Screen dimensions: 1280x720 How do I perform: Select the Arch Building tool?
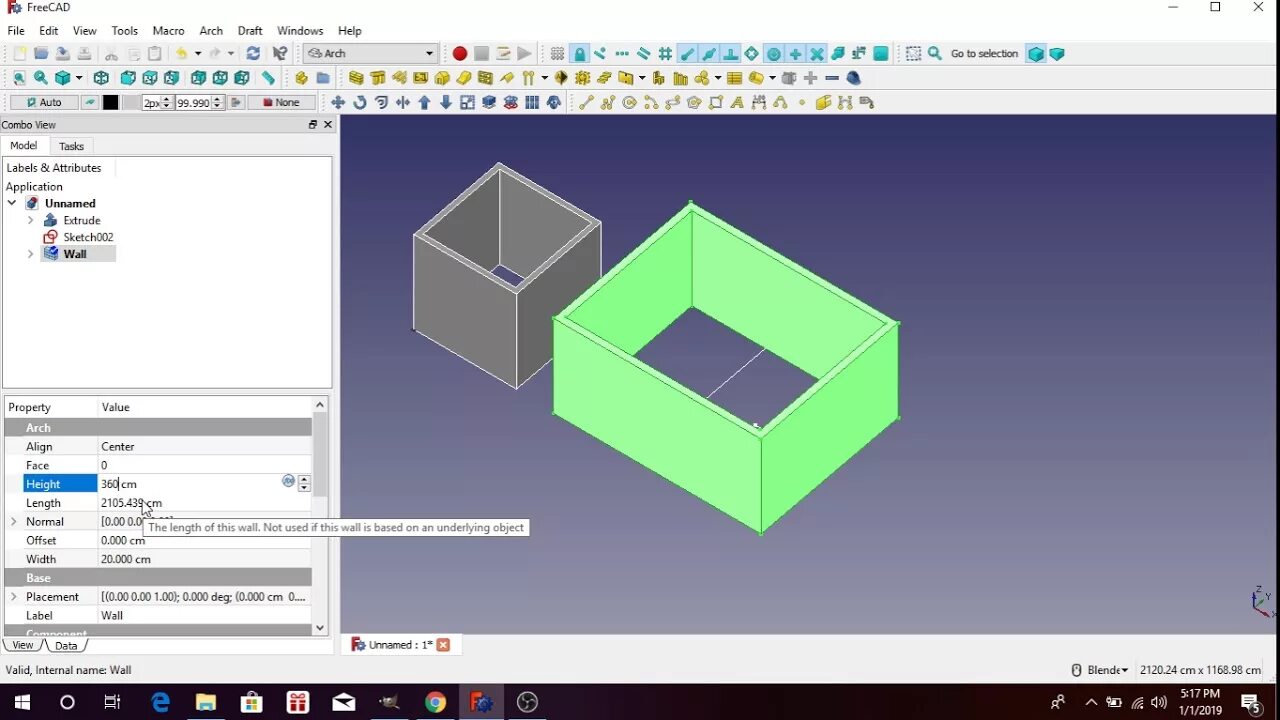coord(442,78)
